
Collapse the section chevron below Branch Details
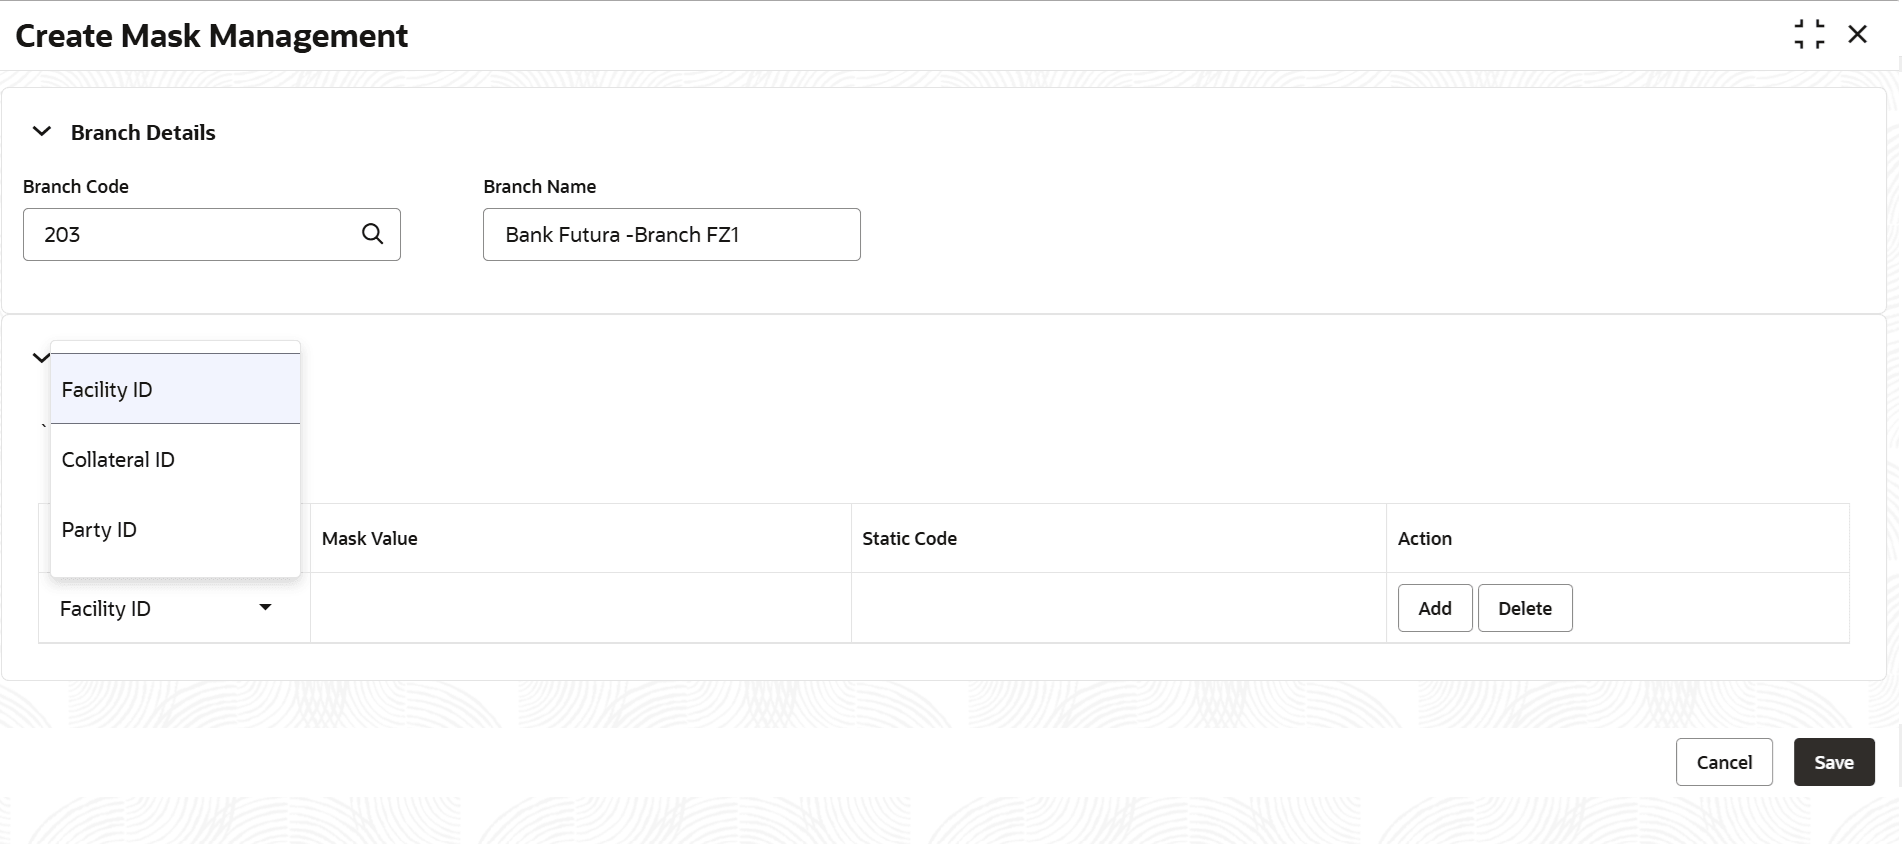point(41,357)
